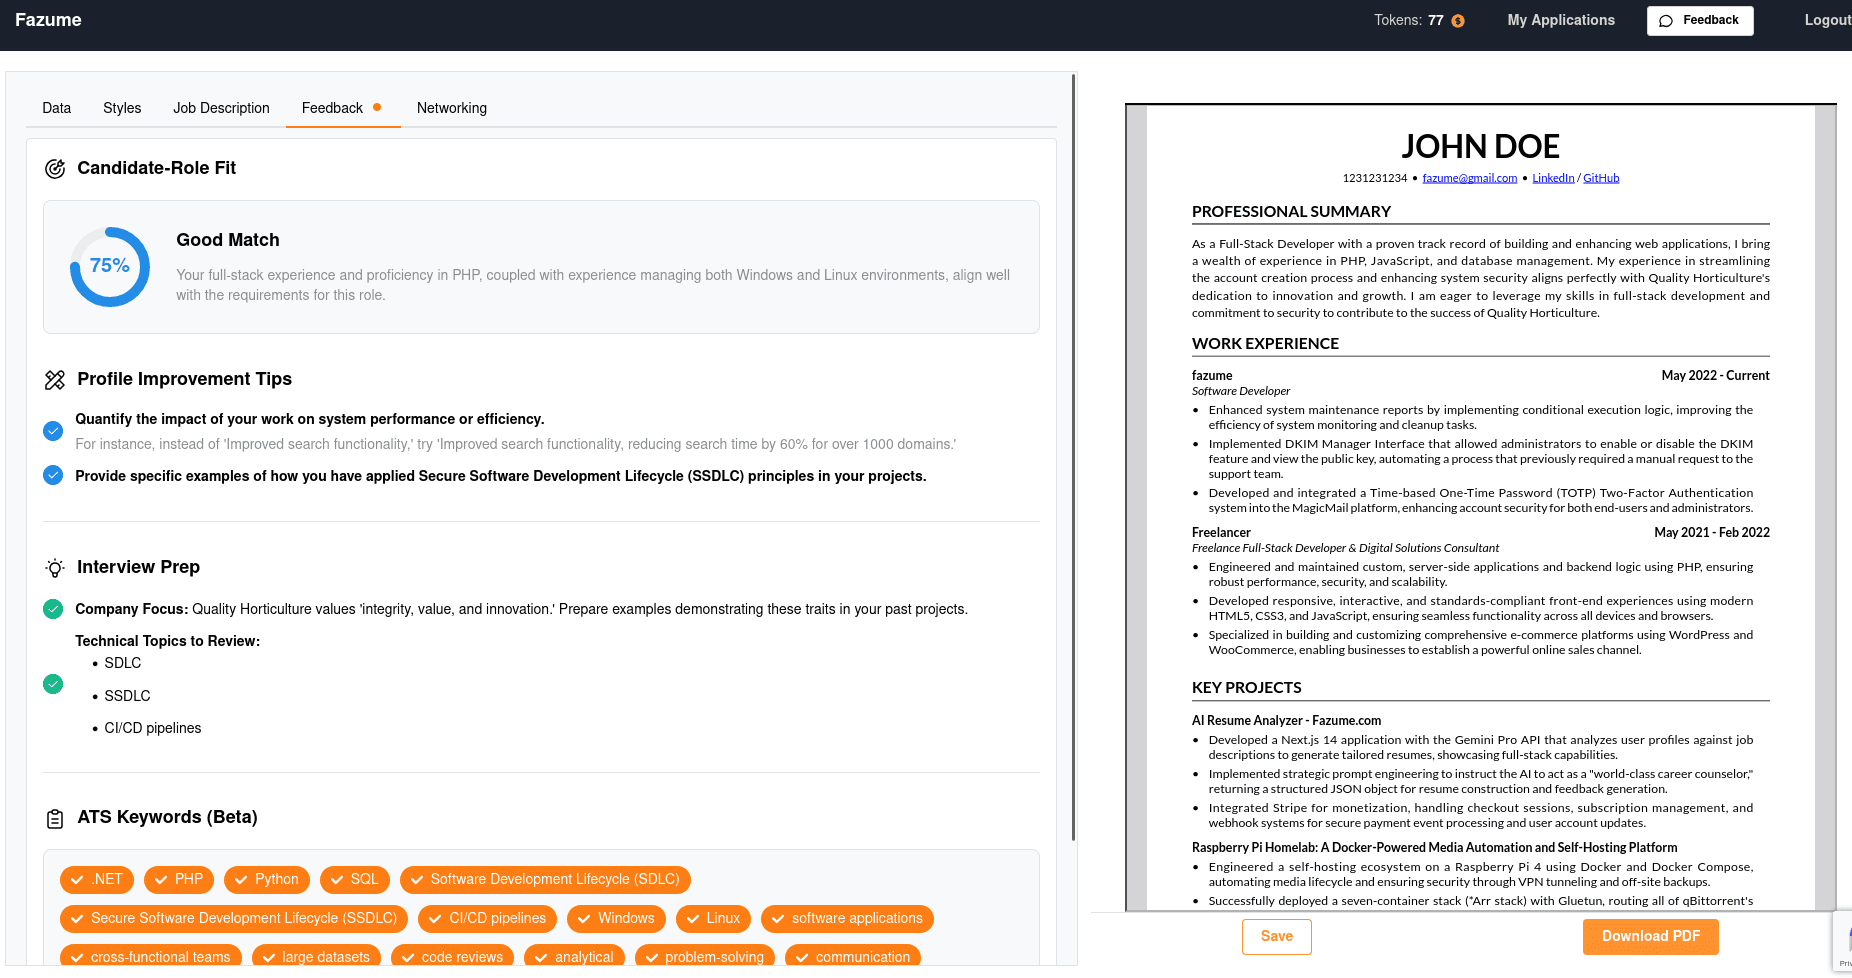
Task: Switch to the Job Description tab
Action: click(221, 108)
